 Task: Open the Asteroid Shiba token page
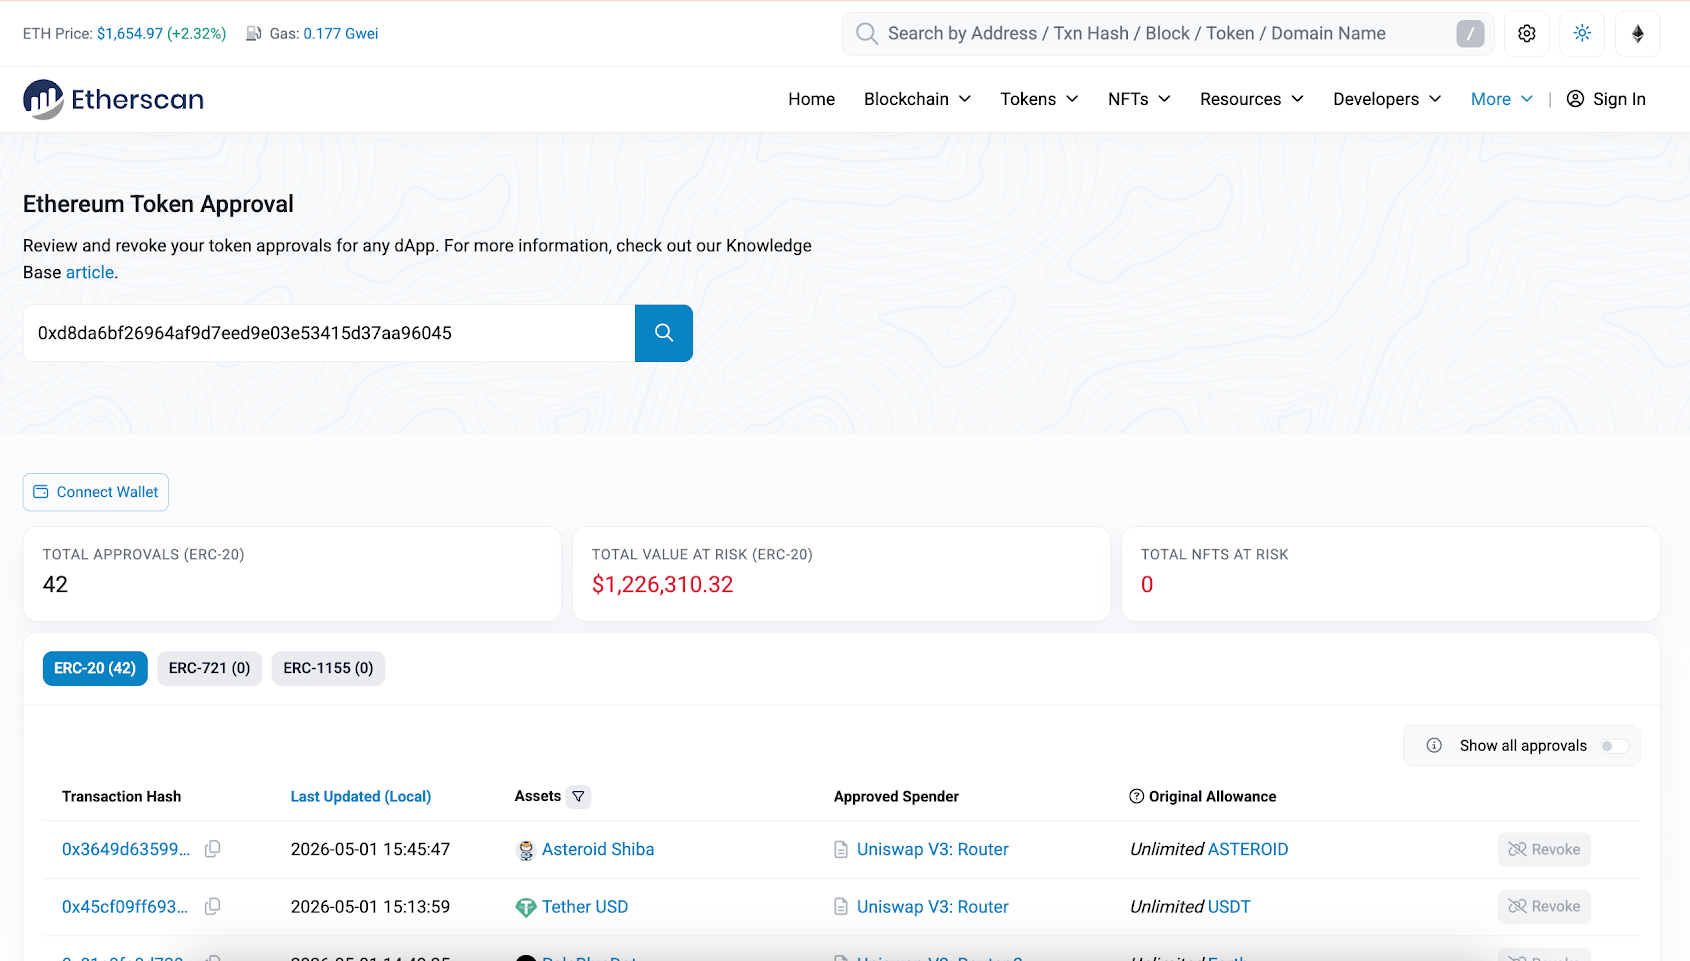(x=598, y=849)
